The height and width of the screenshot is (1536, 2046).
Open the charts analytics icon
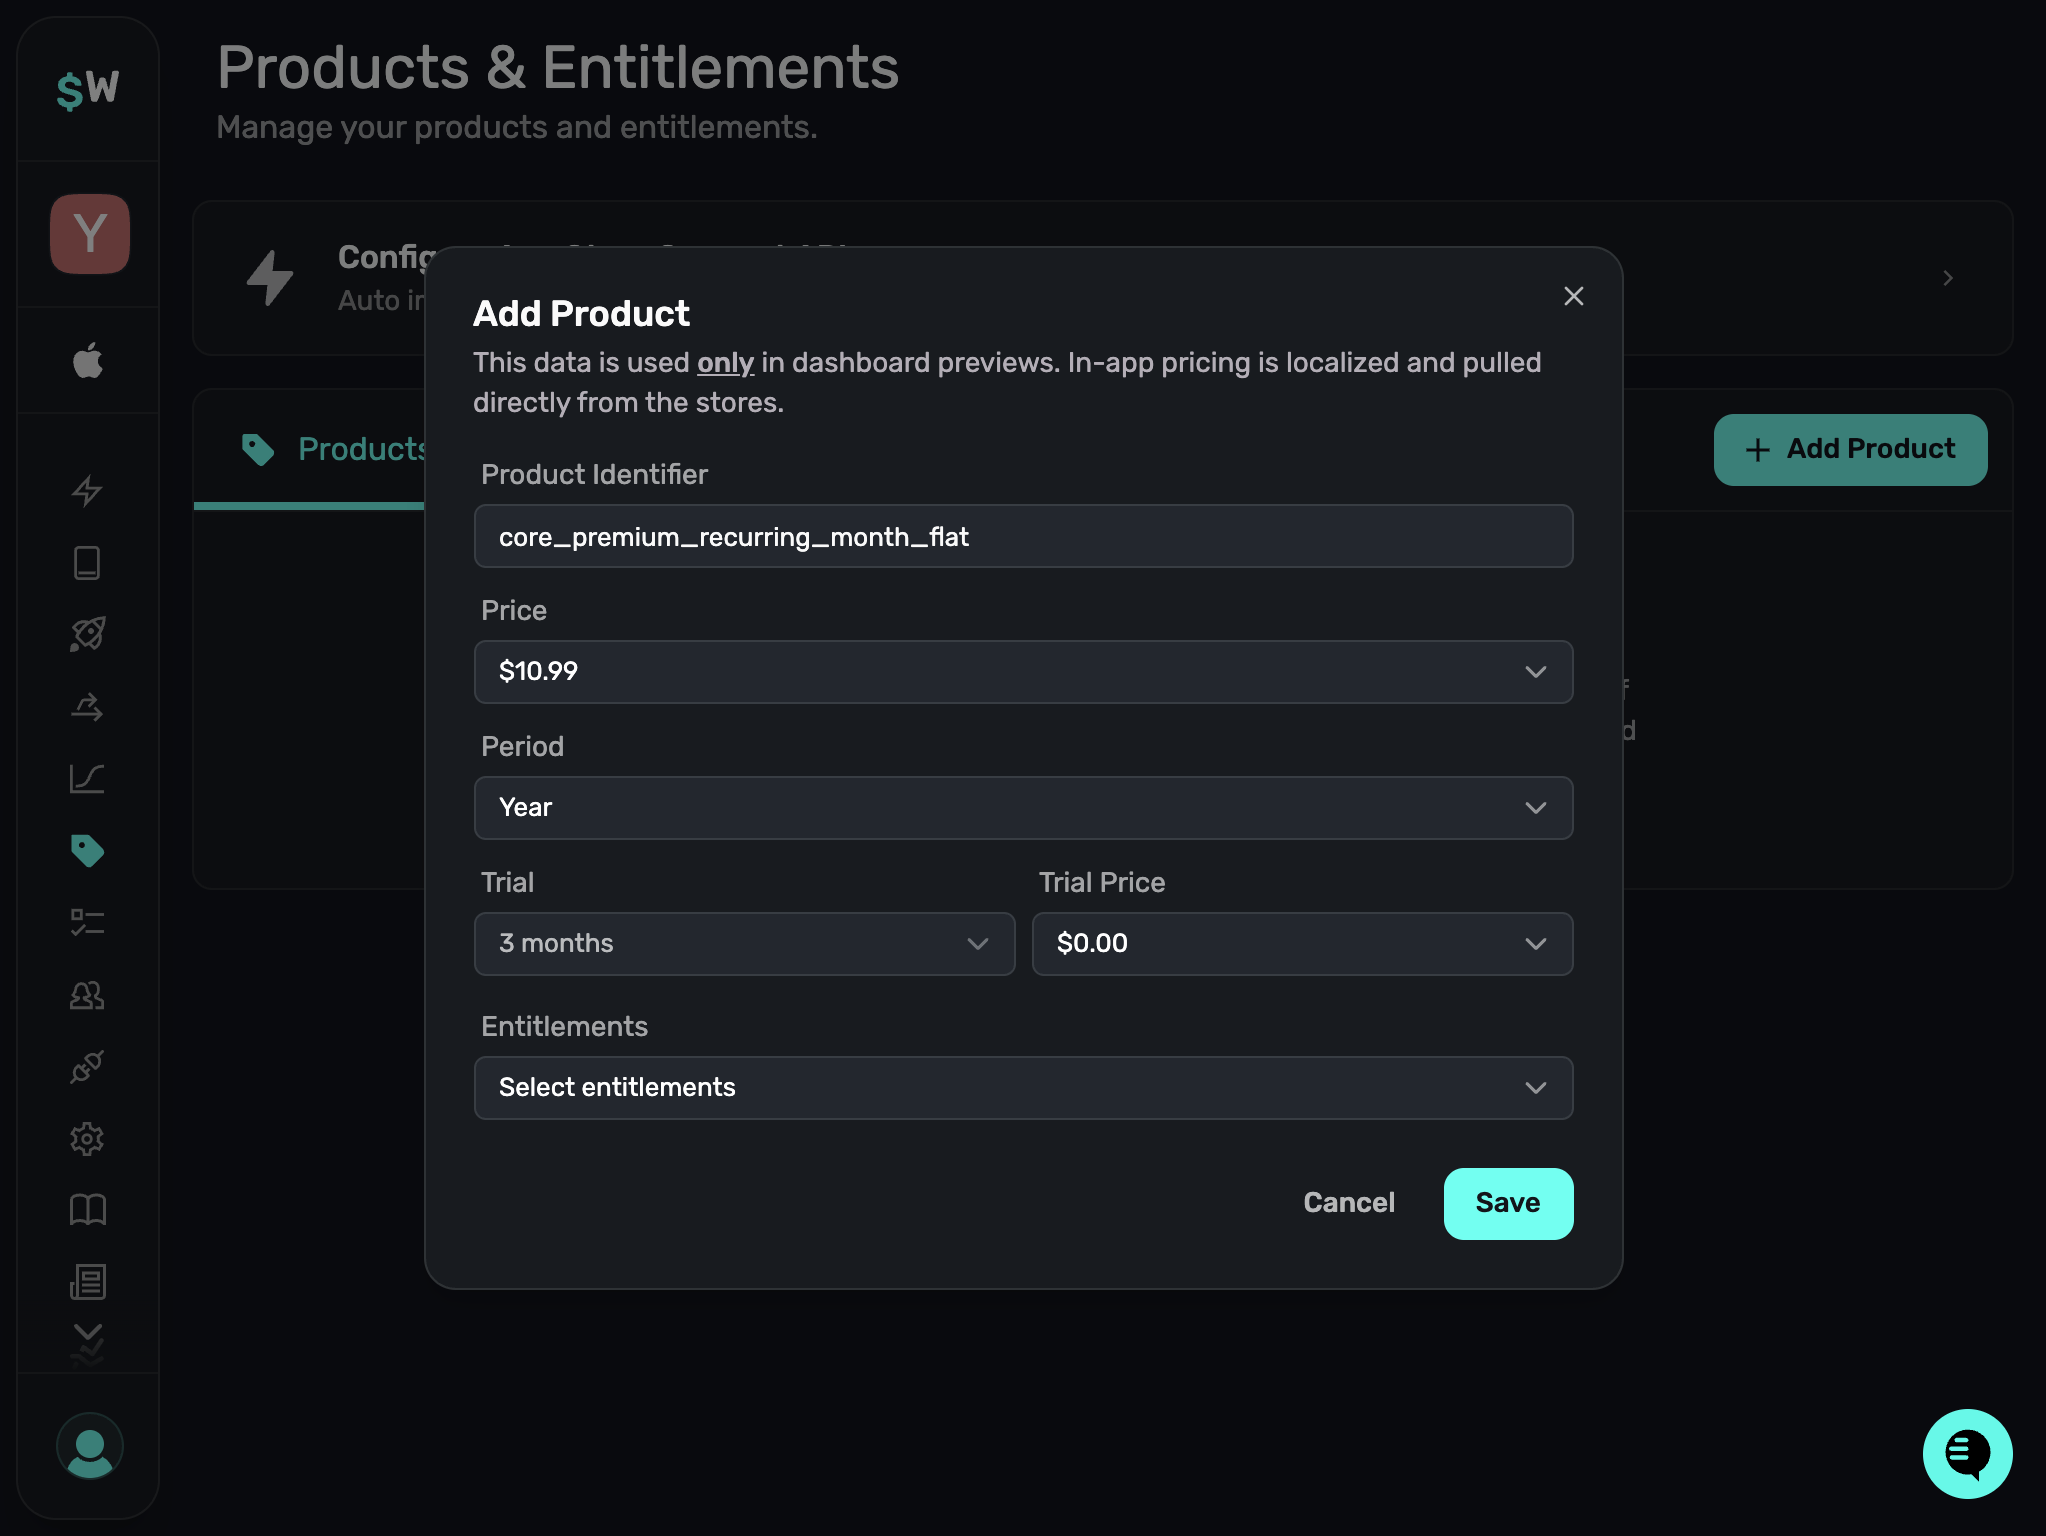coord(88,779)
